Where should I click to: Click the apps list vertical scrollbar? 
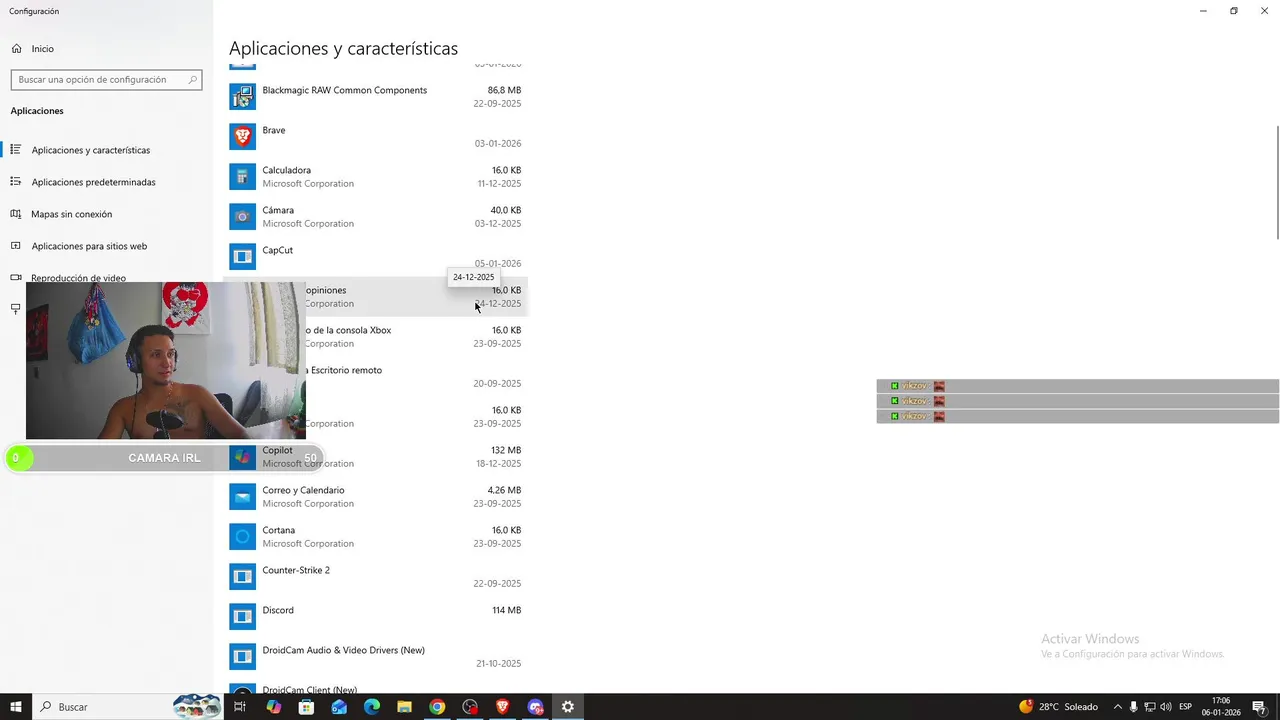point(1276,182)
